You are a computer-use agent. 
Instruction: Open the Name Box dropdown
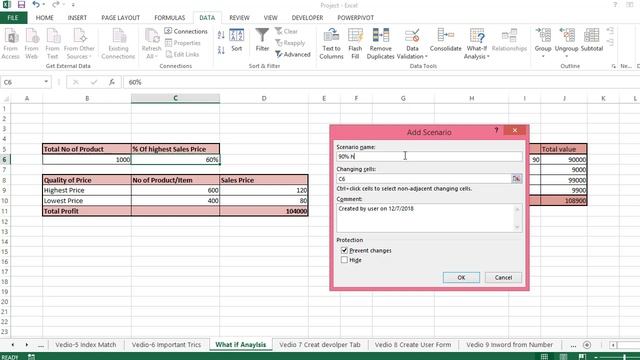[x=46, y=82]
